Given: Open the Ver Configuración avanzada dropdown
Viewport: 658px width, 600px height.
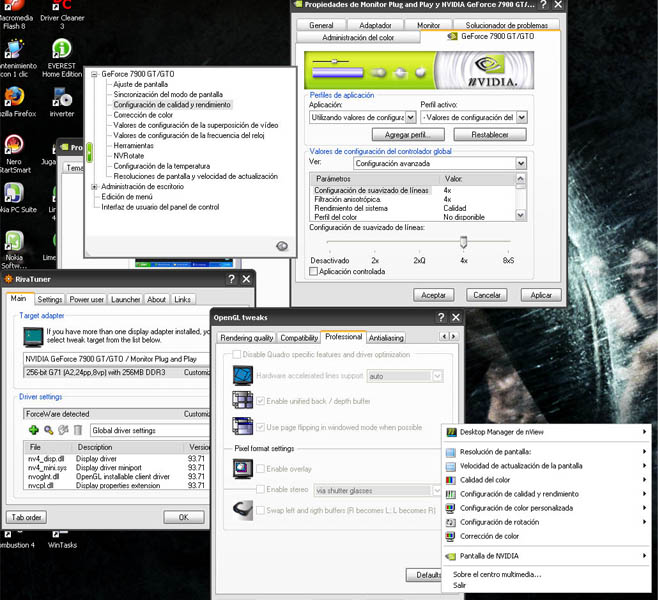Looking at the screenshot, I should click(x=521, y=163).
